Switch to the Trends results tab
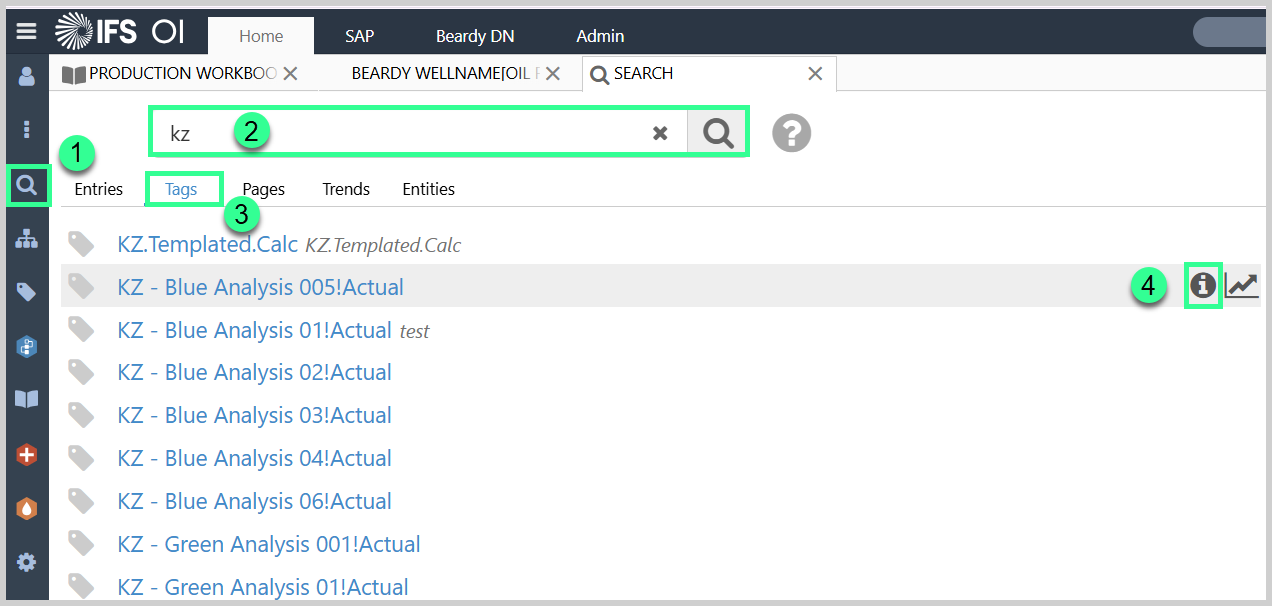 tap(346, 189)
